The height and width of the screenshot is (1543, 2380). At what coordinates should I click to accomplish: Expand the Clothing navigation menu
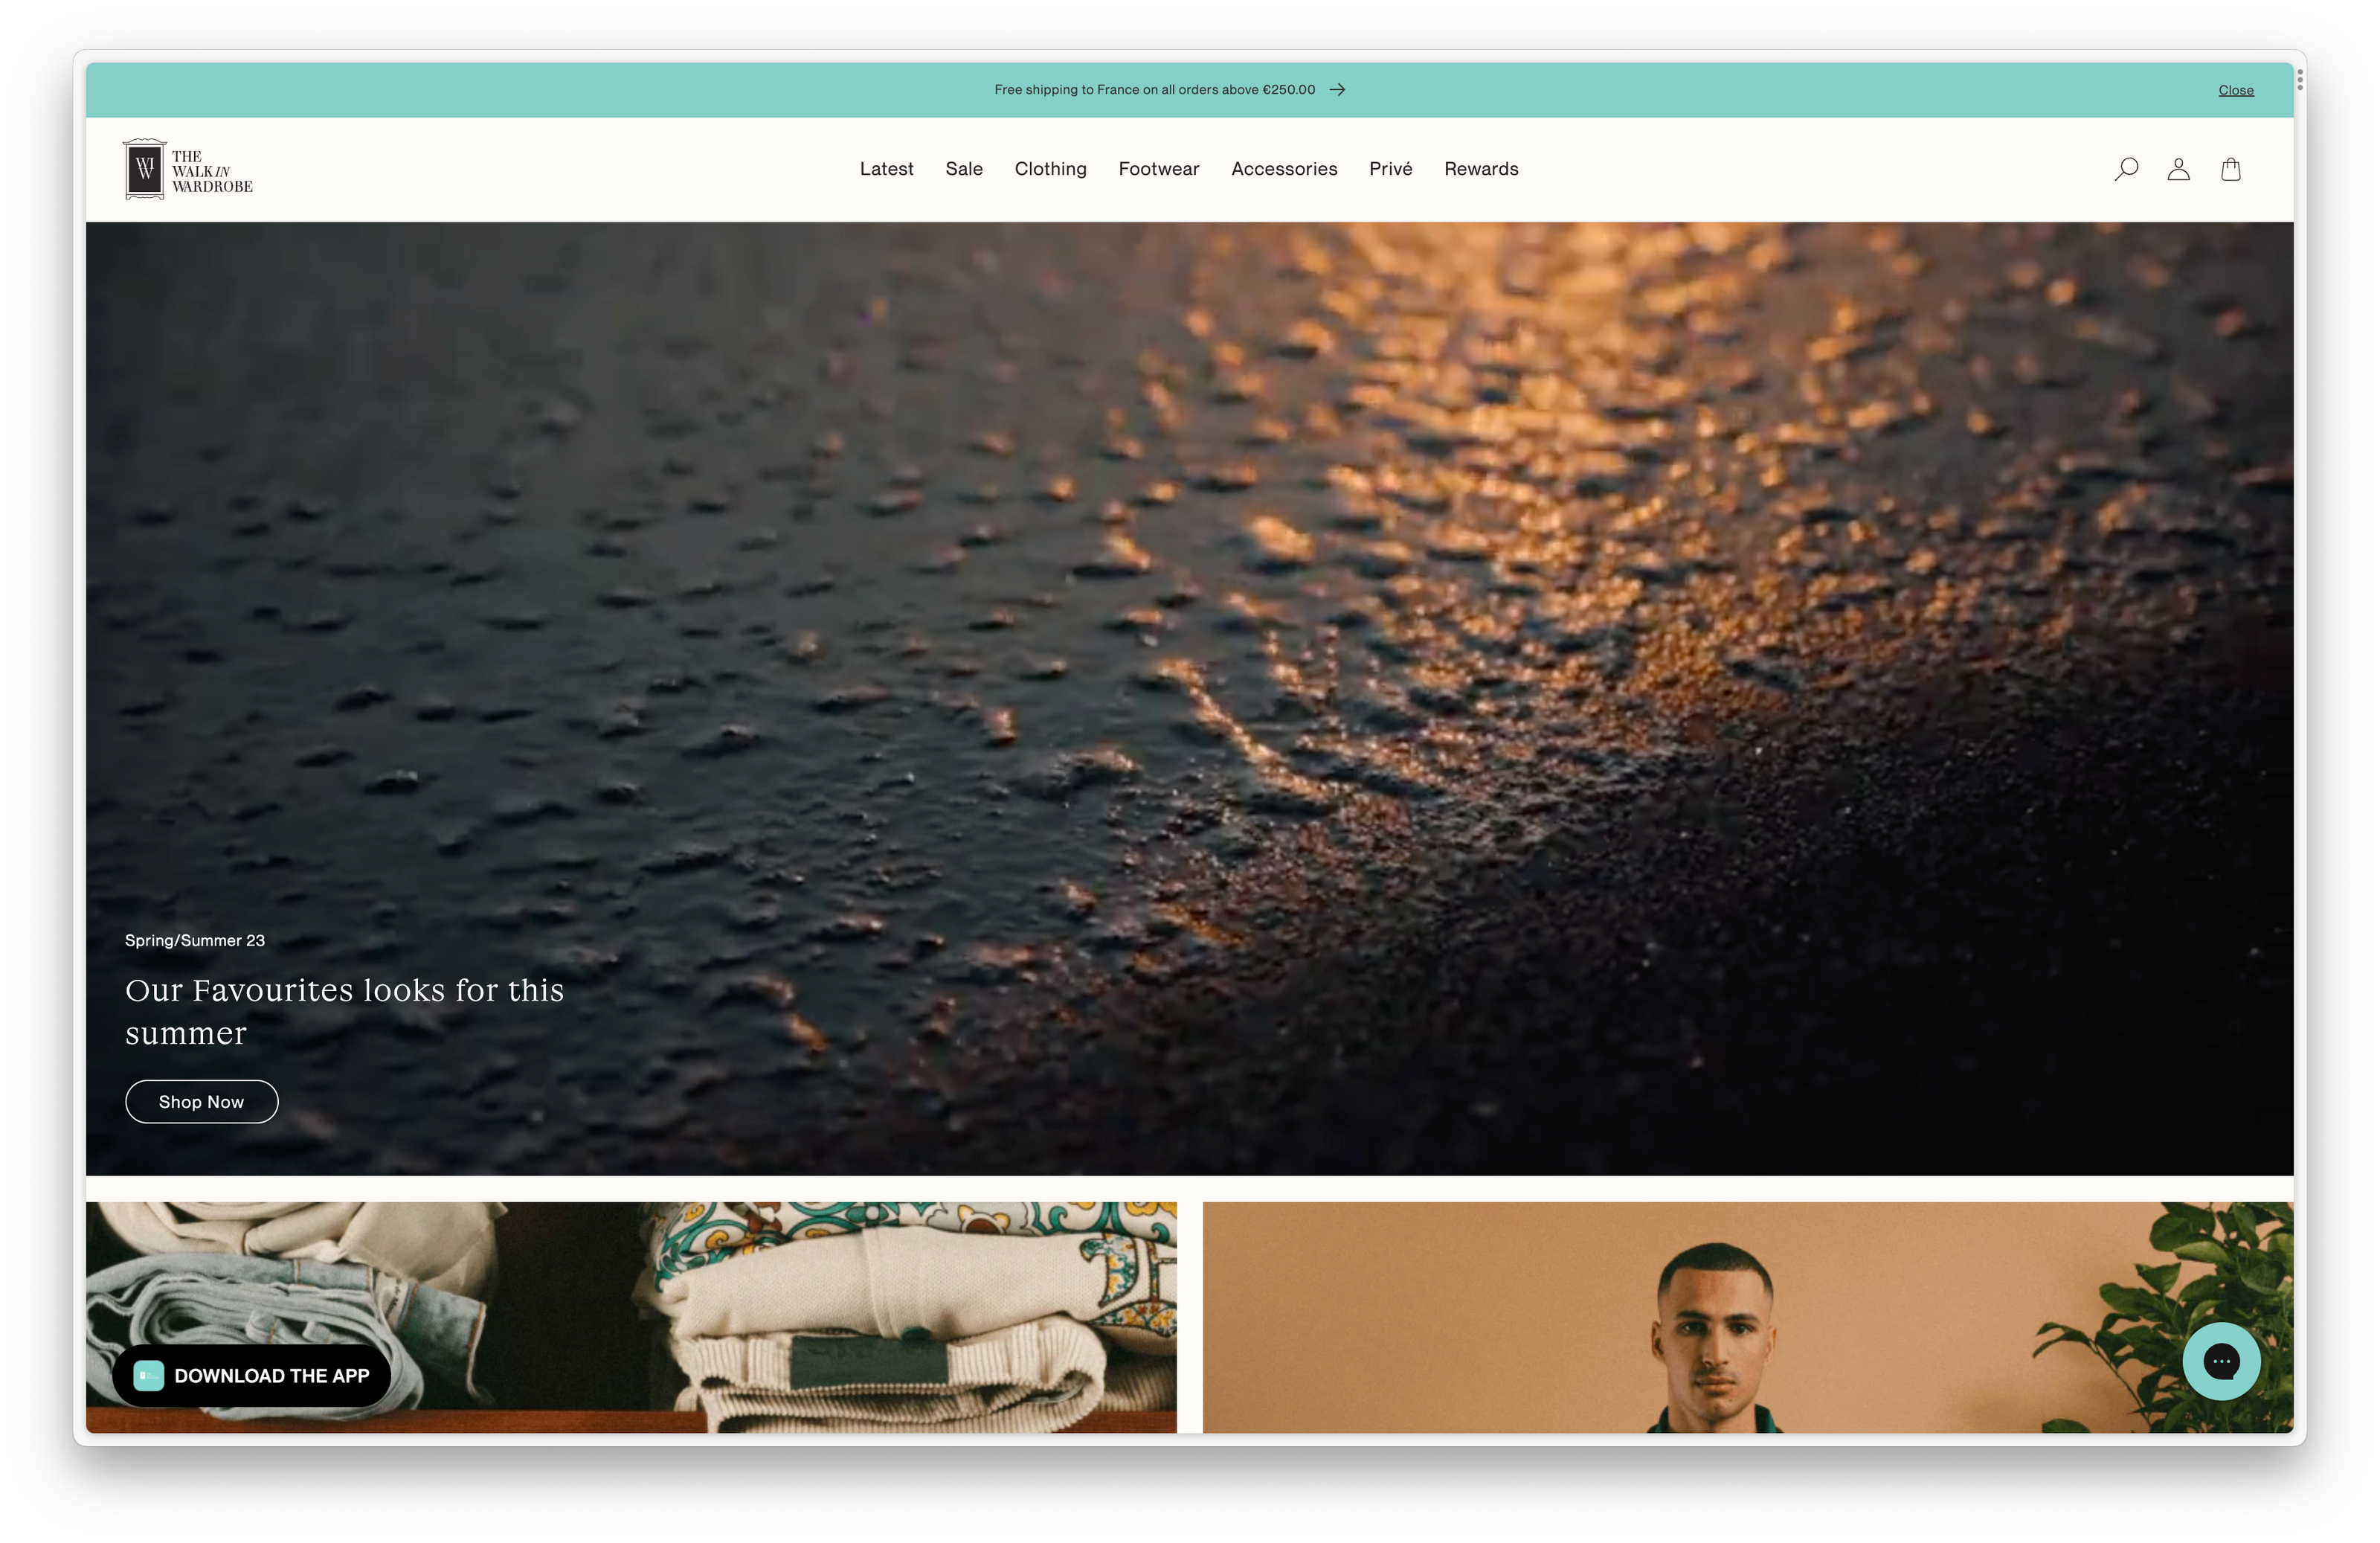click(x=1050, y=169)
